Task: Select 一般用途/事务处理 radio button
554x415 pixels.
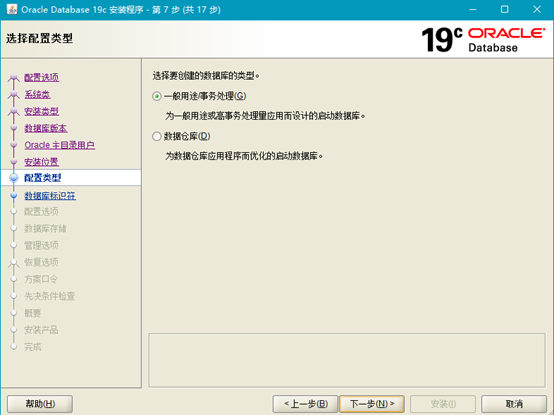Action: coord(157,96)
